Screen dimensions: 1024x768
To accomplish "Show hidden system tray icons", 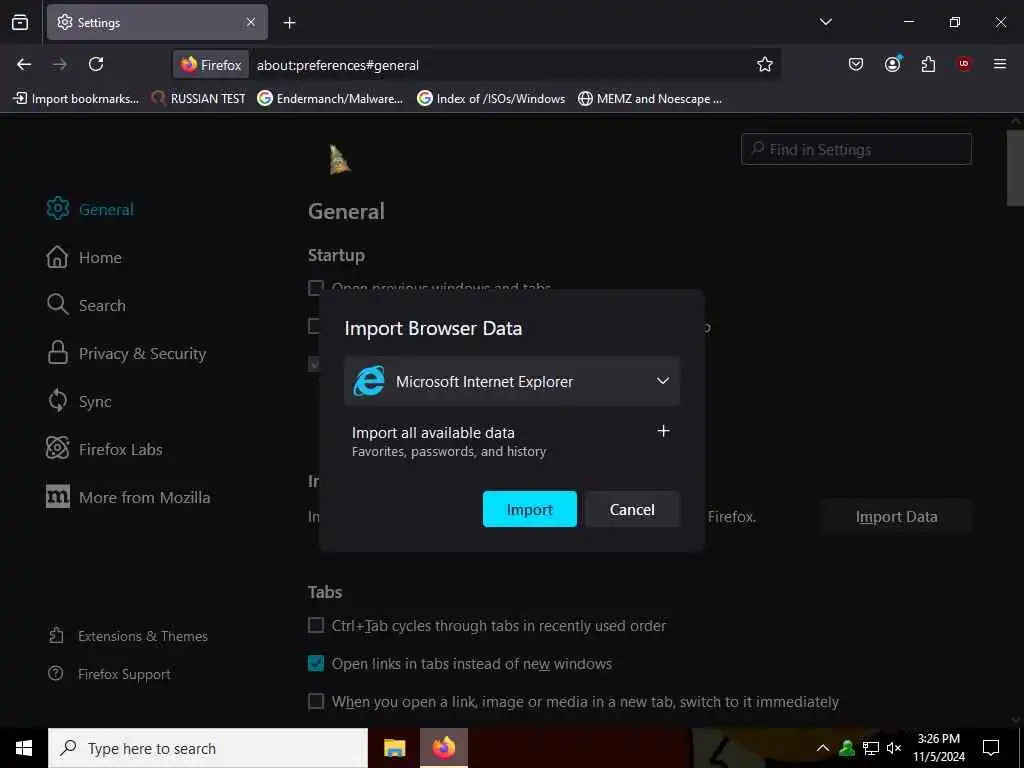I will pyautogui.click(x=823, y=748).
